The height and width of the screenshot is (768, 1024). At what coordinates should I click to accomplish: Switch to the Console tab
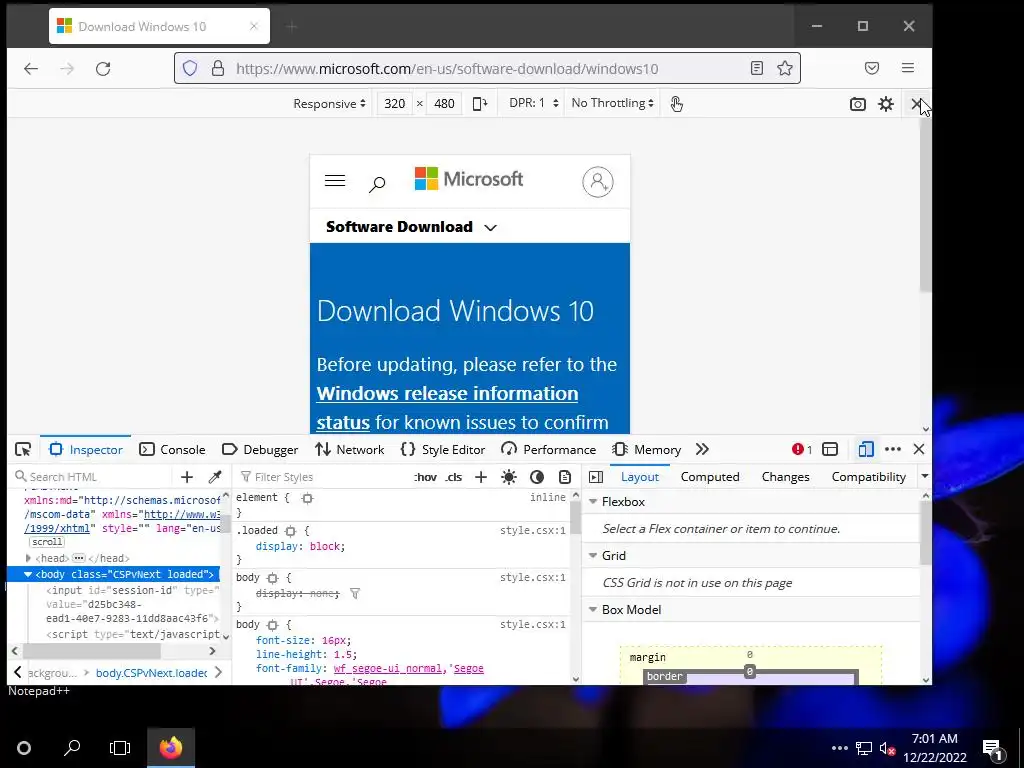172,449
